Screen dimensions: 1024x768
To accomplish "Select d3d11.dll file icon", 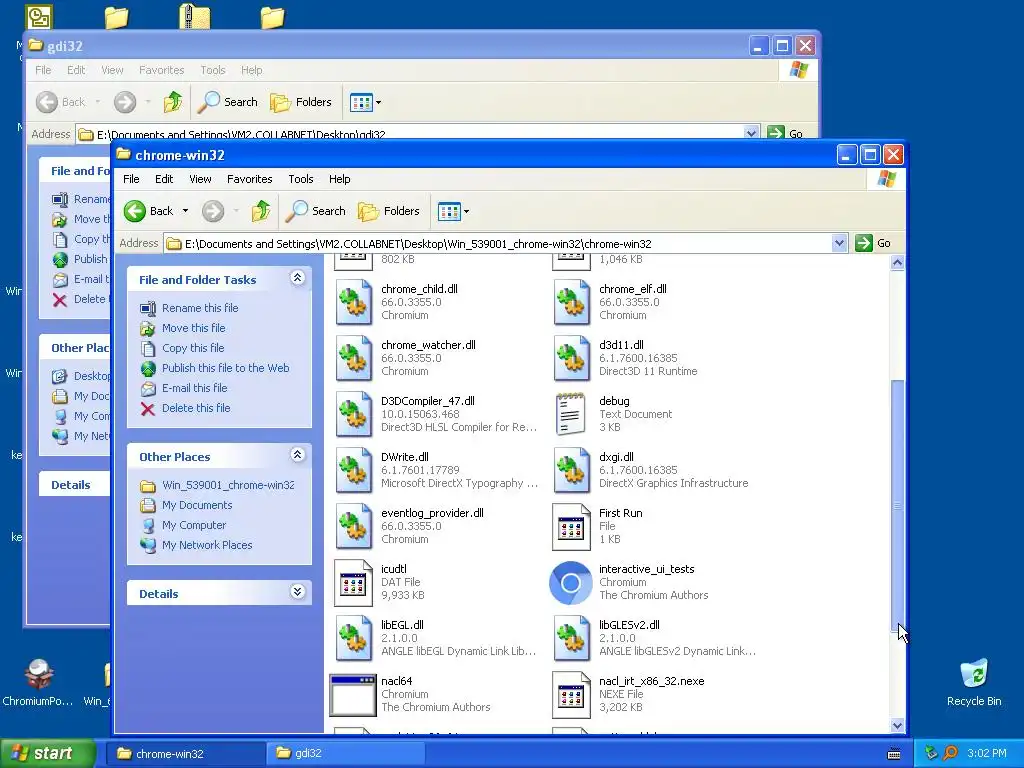I will click(572, 359).
